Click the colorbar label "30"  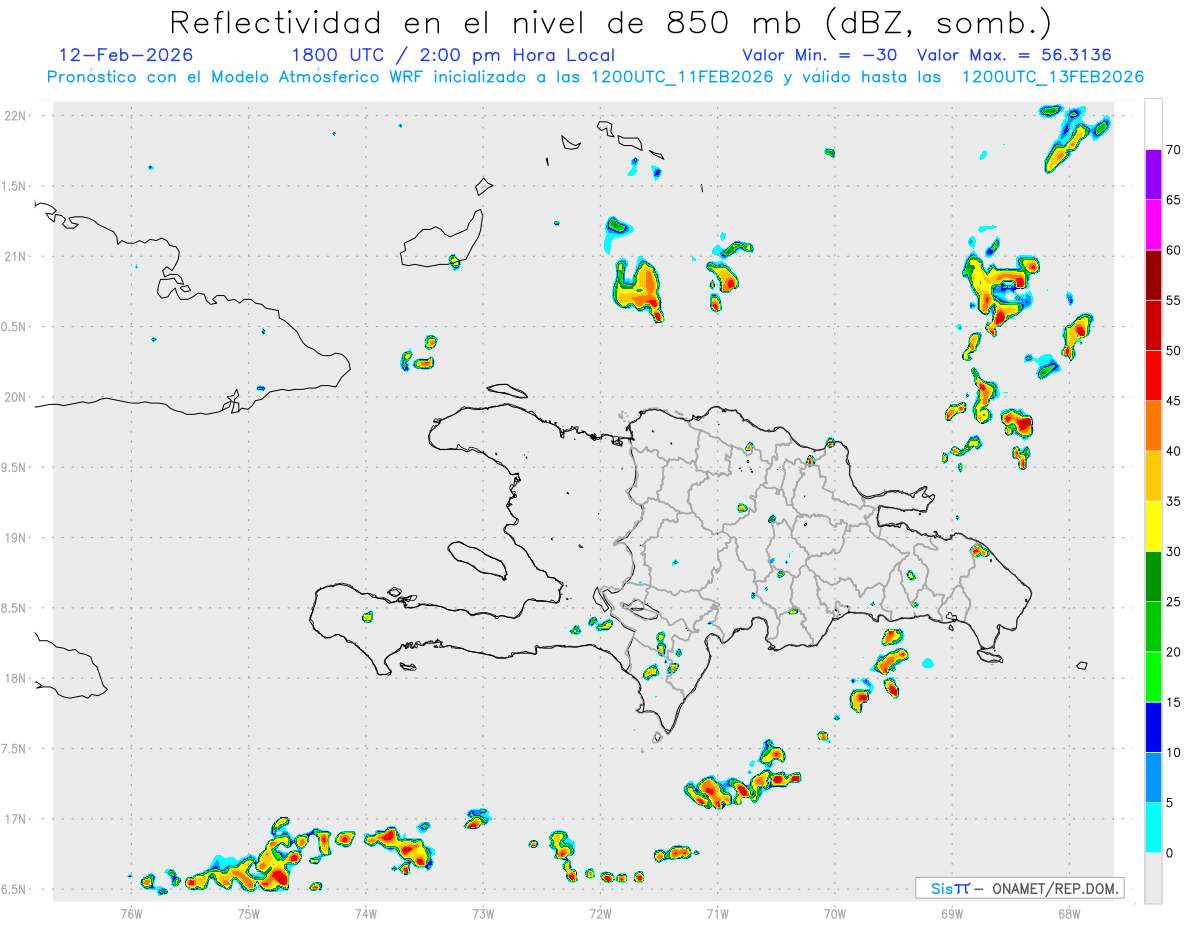point(1173,552)
